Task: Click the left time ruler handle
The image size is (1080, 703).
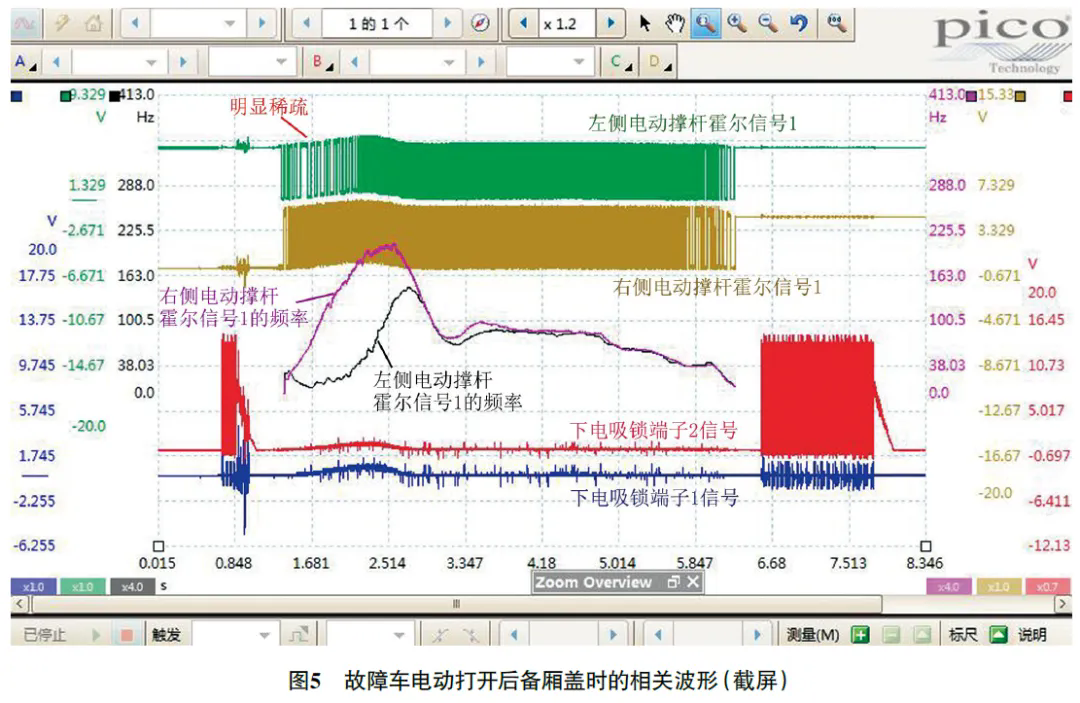Action: [x=158, y=546]
